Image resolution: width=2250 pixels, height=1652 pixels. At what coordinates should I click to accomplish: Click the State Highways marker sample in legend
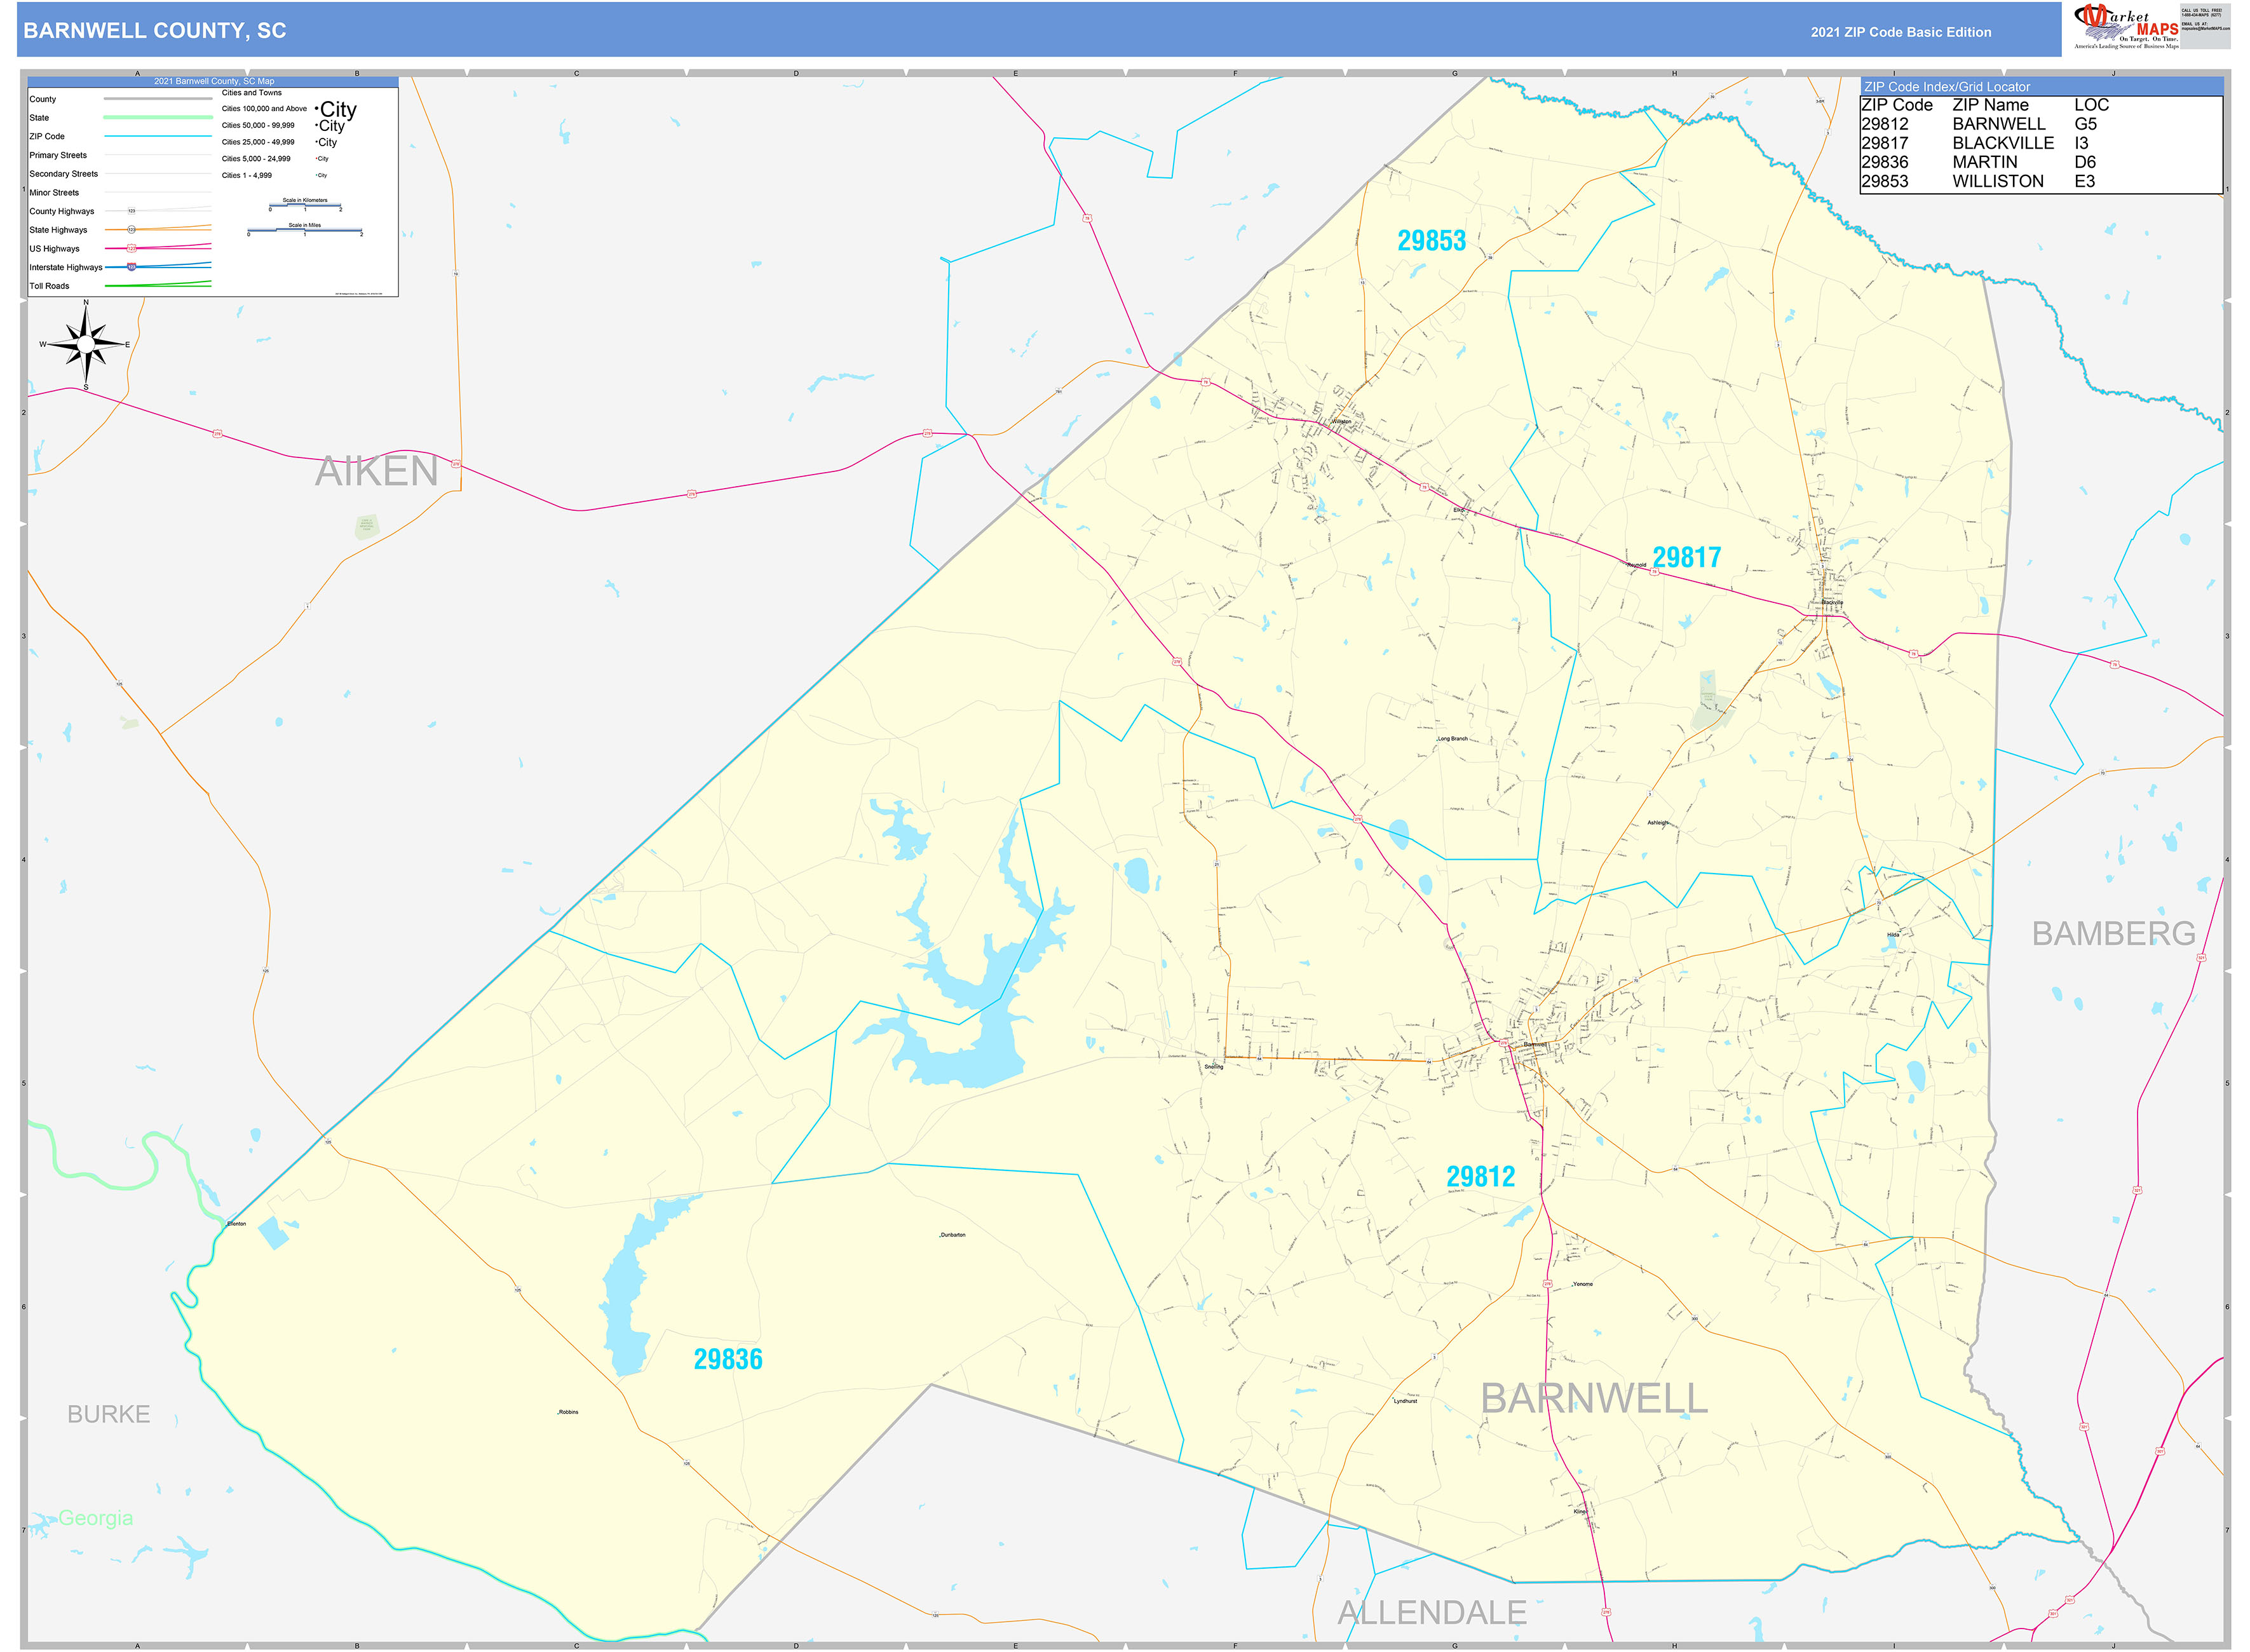(131, 230)
